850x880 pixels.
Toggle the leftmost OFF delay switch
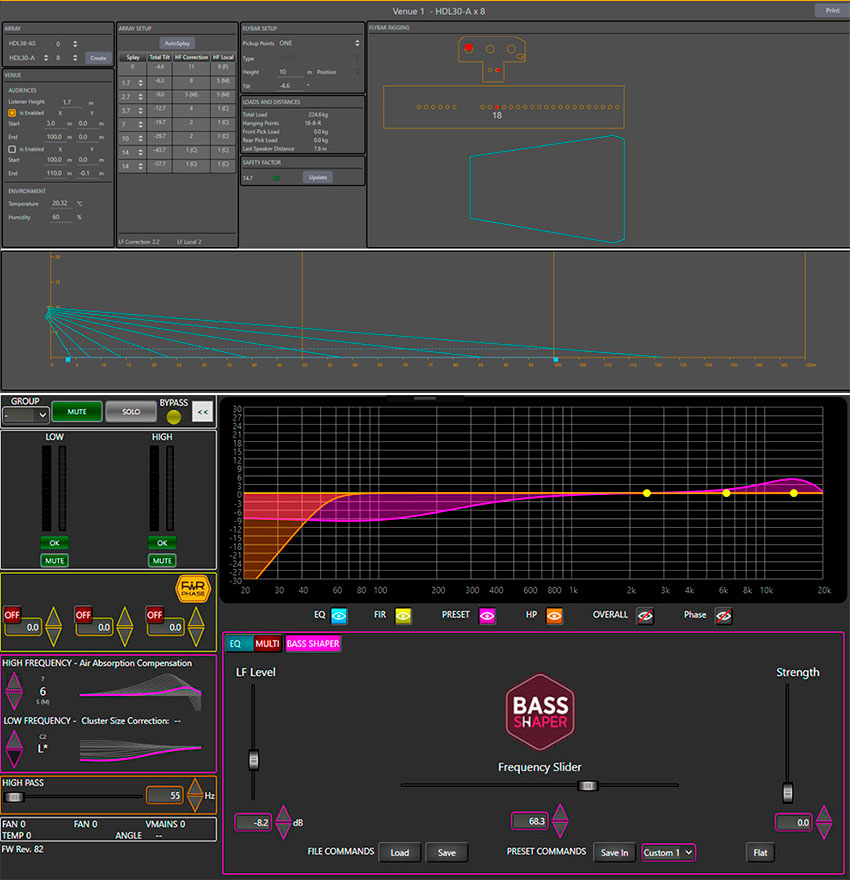(x=12, y=615)
